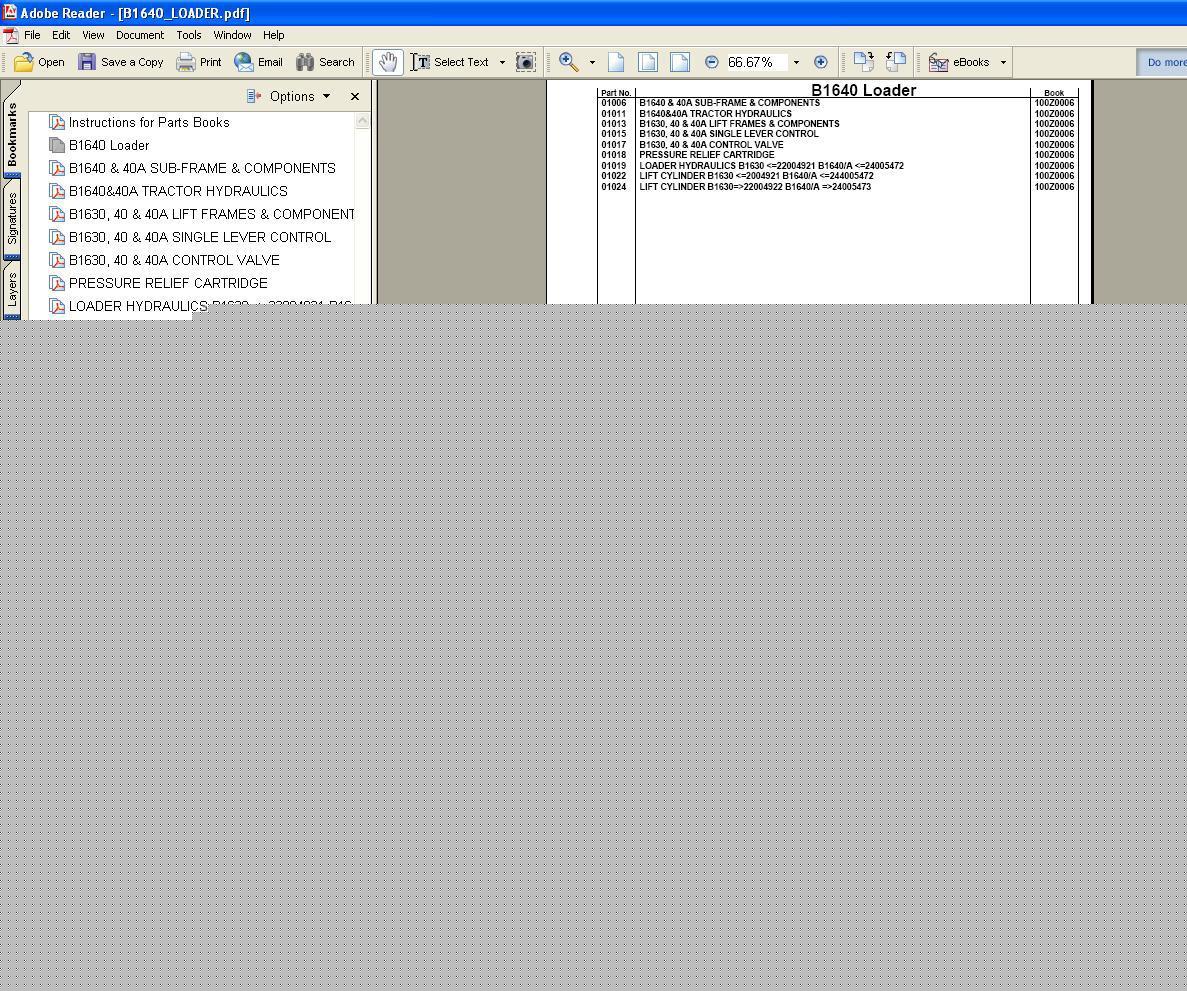
Task: Click the zoom out minus button
Action: tap(712, 62)
